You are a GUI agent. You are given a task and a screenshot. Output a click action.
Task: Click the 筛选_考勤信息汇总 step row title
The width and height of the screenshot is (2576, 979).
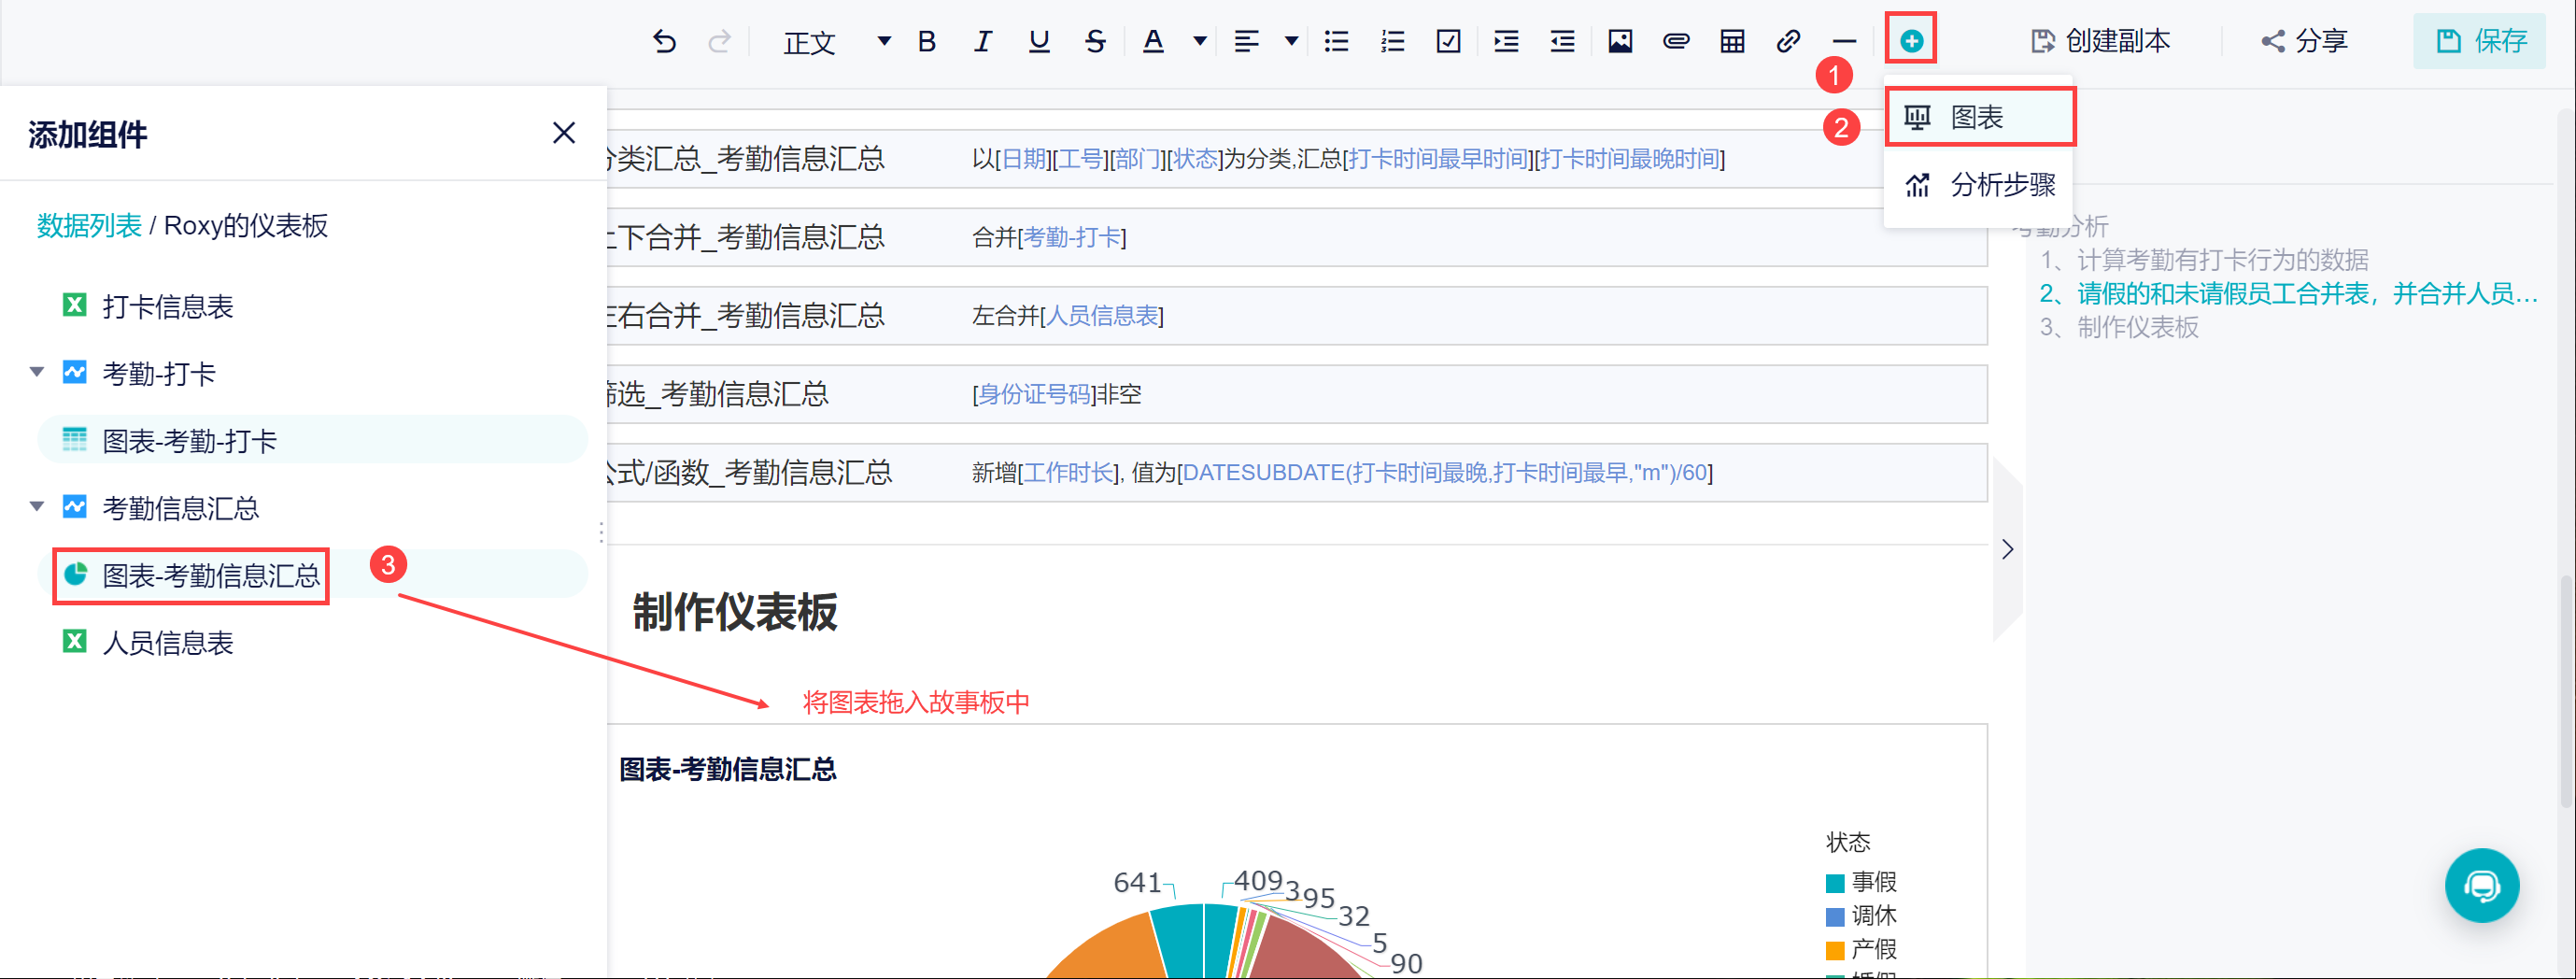(x=718, y=394)
